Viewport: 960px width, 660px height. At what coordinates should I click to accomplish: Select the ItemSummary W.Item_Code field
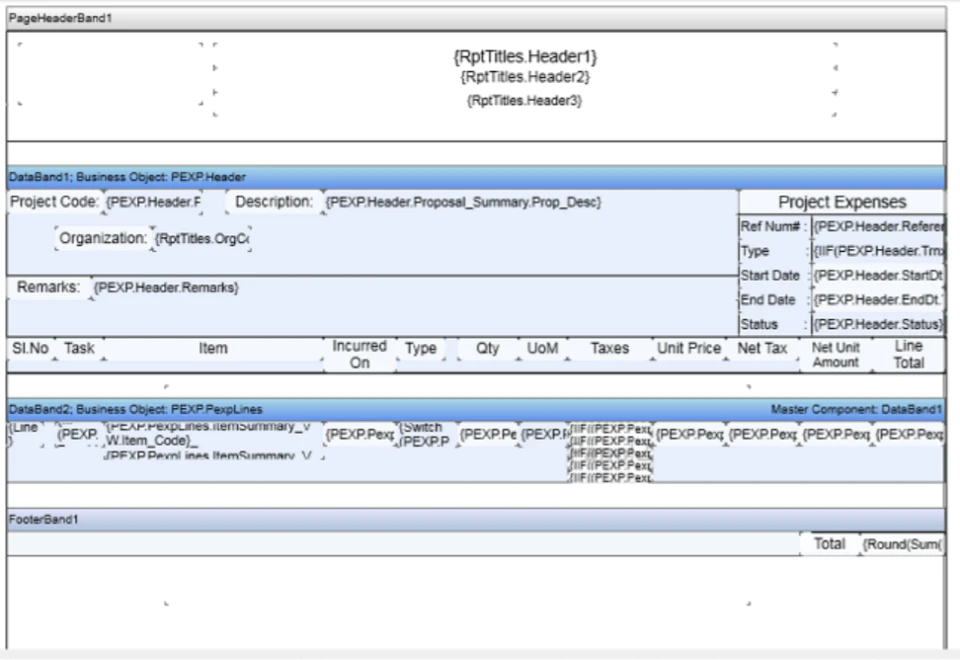pyautogui.click(x=214, y=440)
